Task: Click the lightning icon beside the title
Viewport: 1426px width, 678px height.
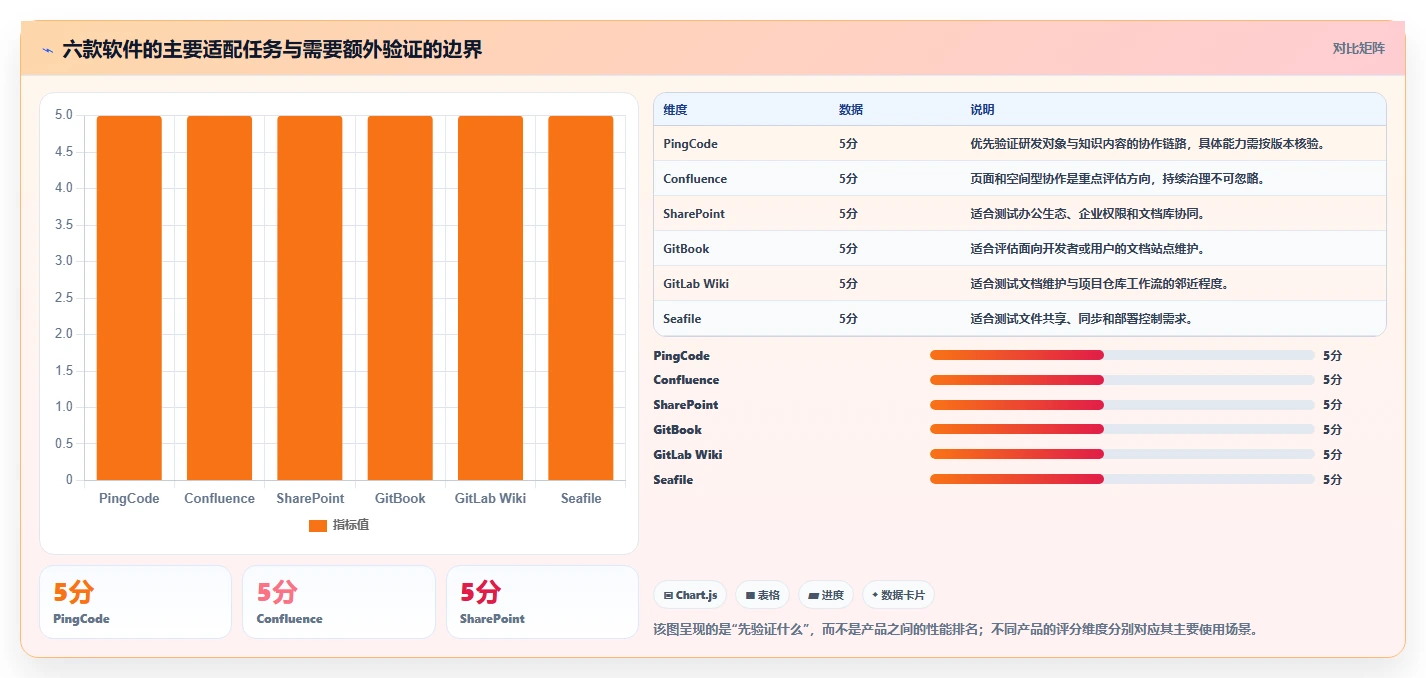Action: [x=47, y=49]
